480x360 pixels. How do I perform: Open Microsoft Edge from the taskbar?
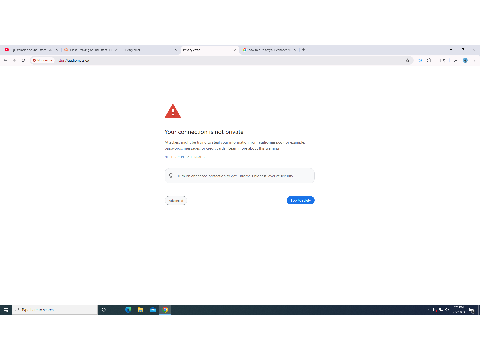point(128,310)
